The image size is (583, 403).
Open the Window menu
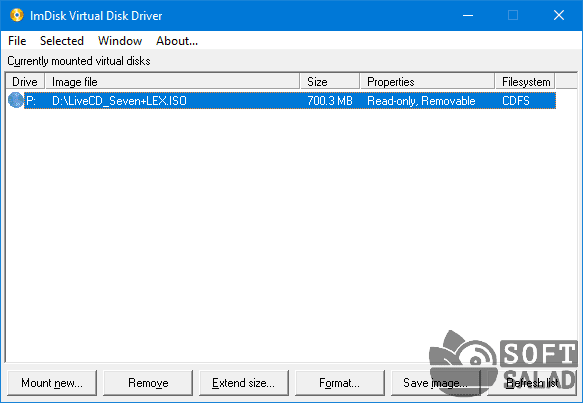(120, 41)
